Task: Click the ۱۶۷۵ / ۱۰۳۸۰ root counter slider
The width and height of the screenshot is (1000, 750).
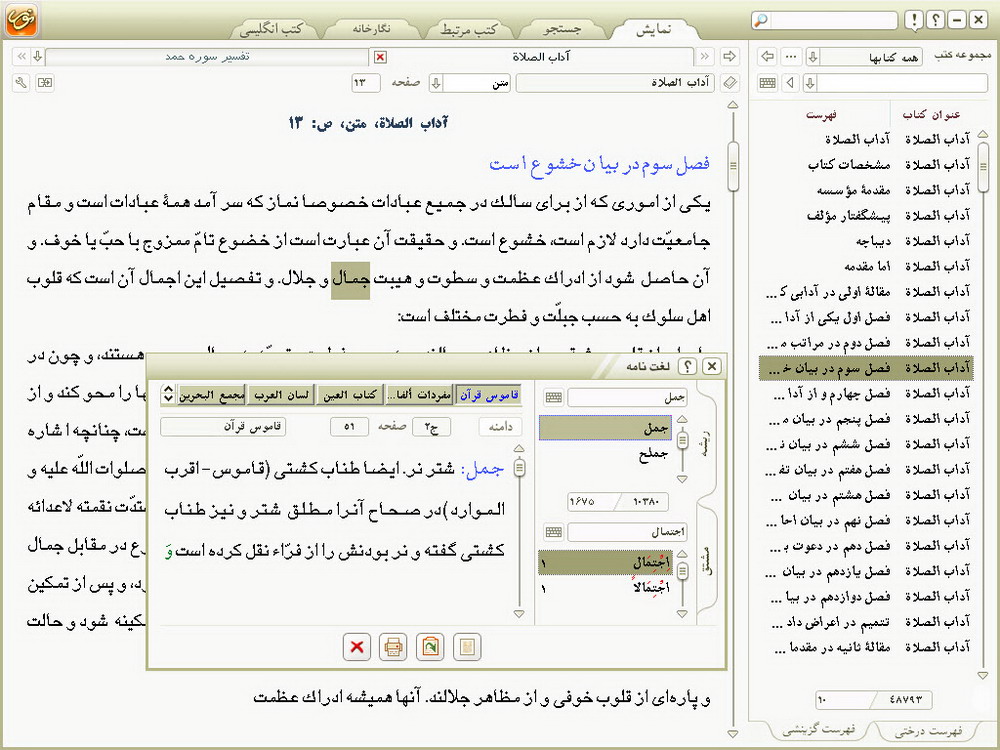Action: point(617,502)
